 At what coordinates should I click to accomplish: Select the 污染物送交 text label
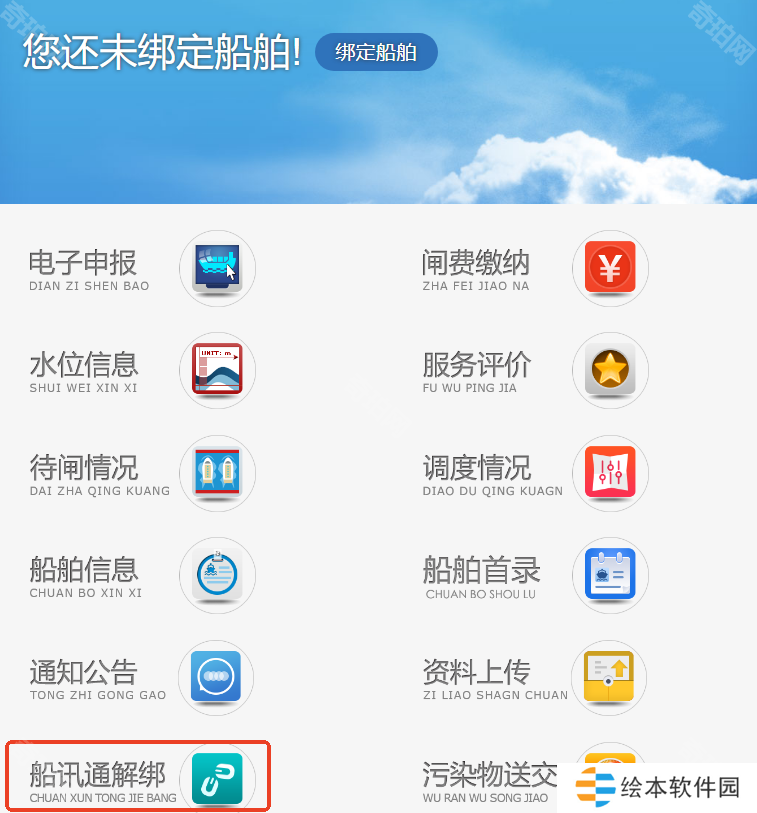point(490,775)
